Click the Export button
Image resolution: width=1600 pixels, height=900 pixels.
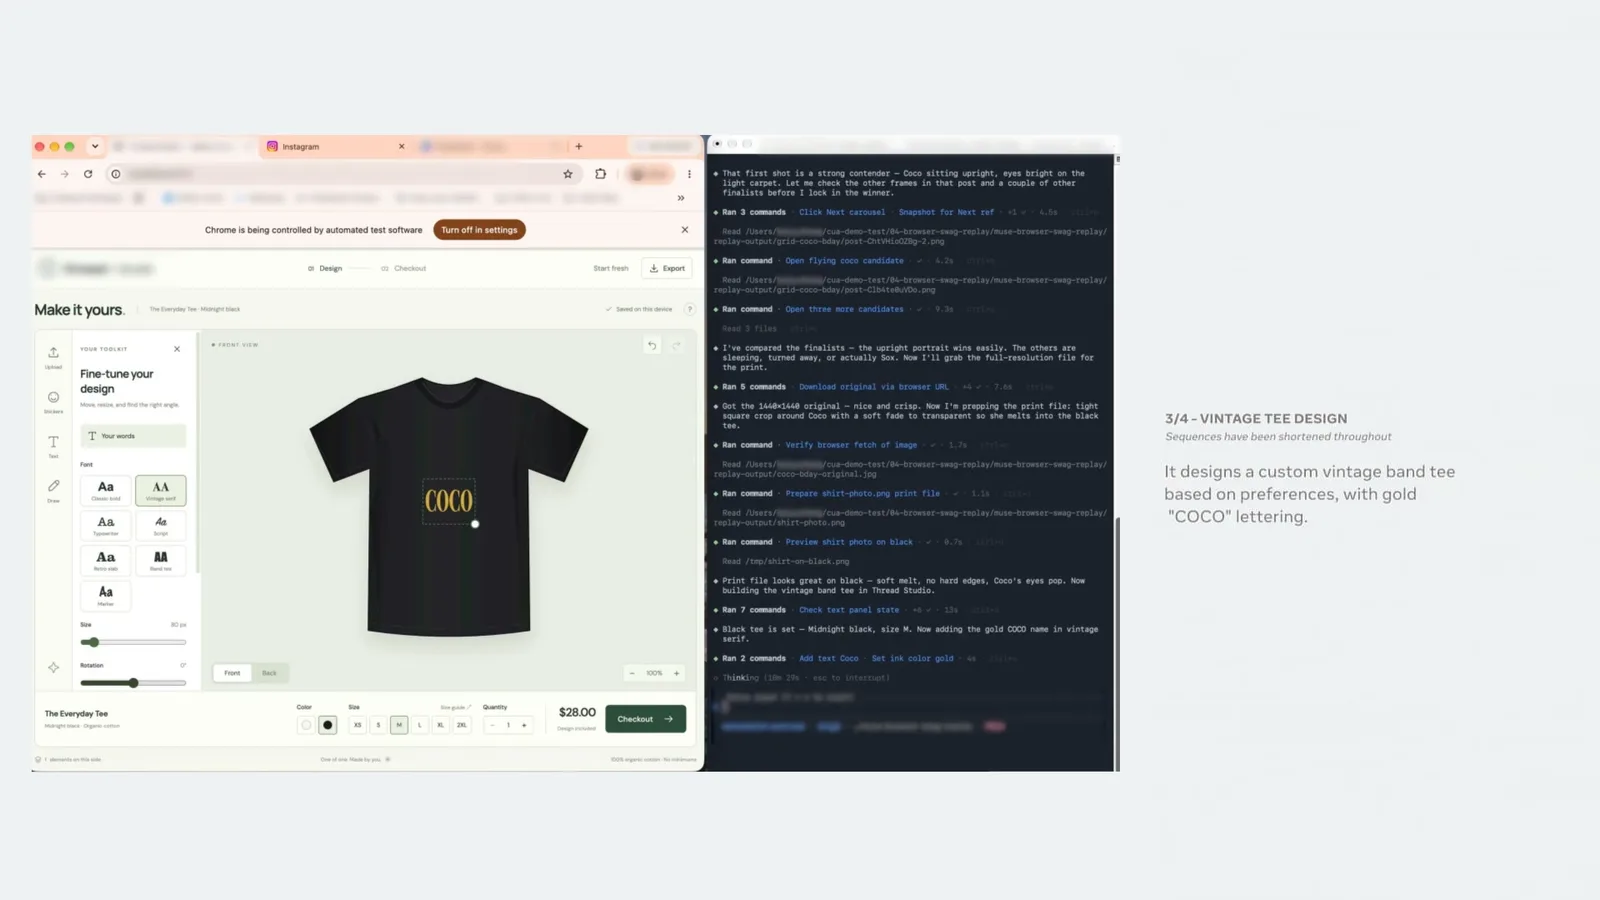[x=667, y=268]
